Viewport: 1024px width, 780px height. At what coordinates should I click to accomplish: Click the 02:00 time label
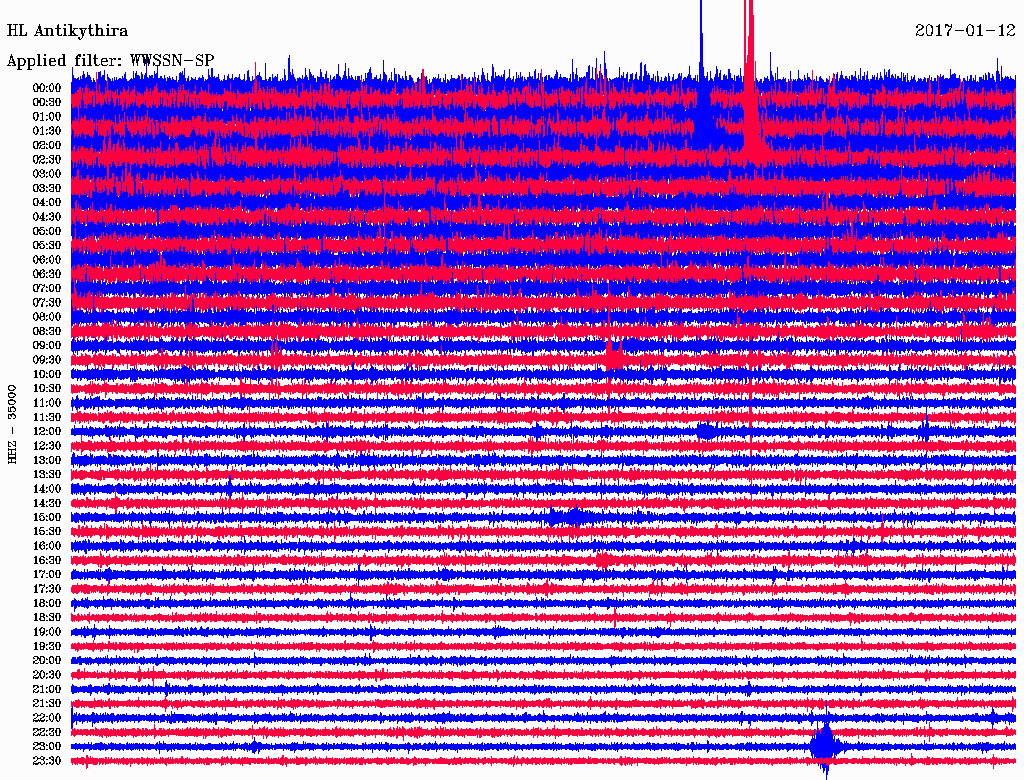tap(47, 145)
